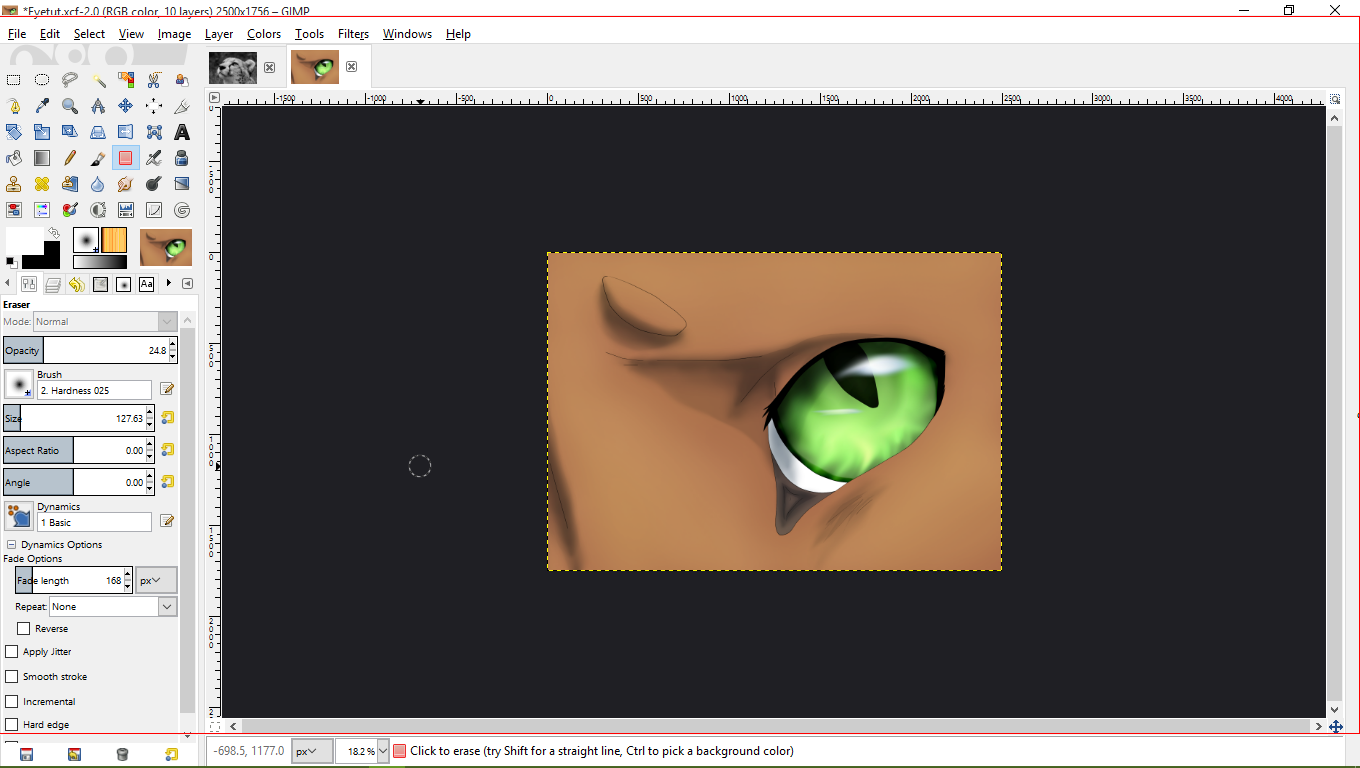Viewport: 1360px width, 768px height.
Task: Switch to the Fonts tab
Action: [147, 284]
